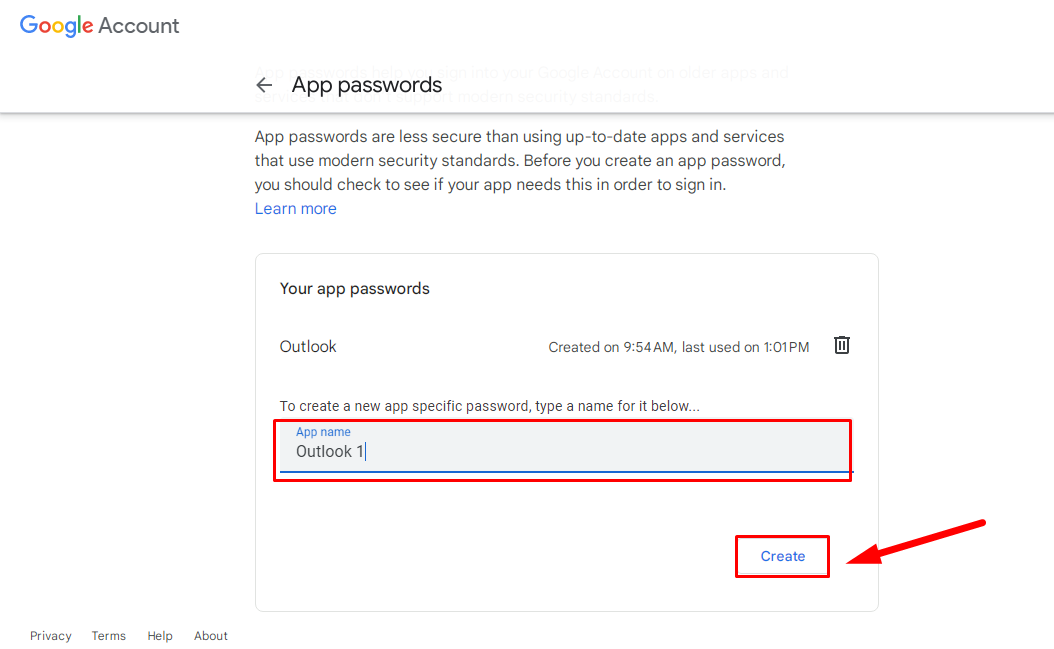Open the Privacy page
This screenshot has height=649, width=1054.
(x=50, y=635)
